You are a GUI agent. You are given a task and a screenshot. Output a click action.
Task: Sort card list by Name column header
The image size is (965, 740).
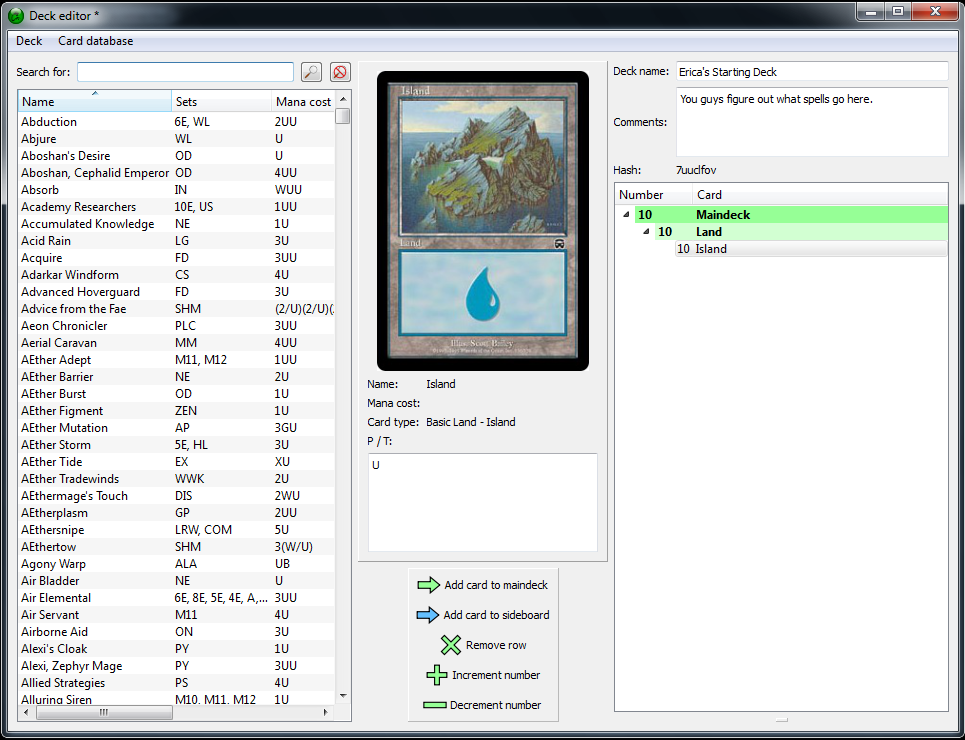pyautogui.click(x=95, y=102)
